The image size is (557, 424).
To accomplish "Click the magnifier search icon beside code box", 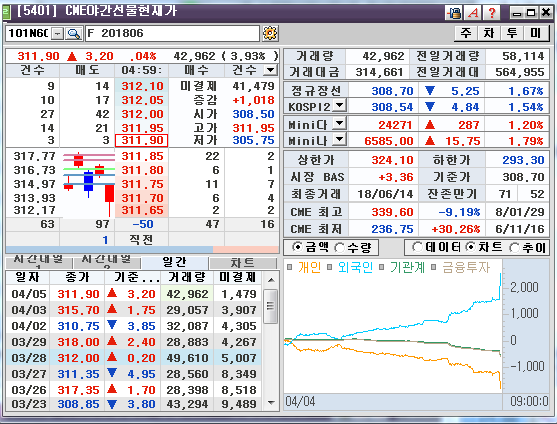I will pos(74,34).
